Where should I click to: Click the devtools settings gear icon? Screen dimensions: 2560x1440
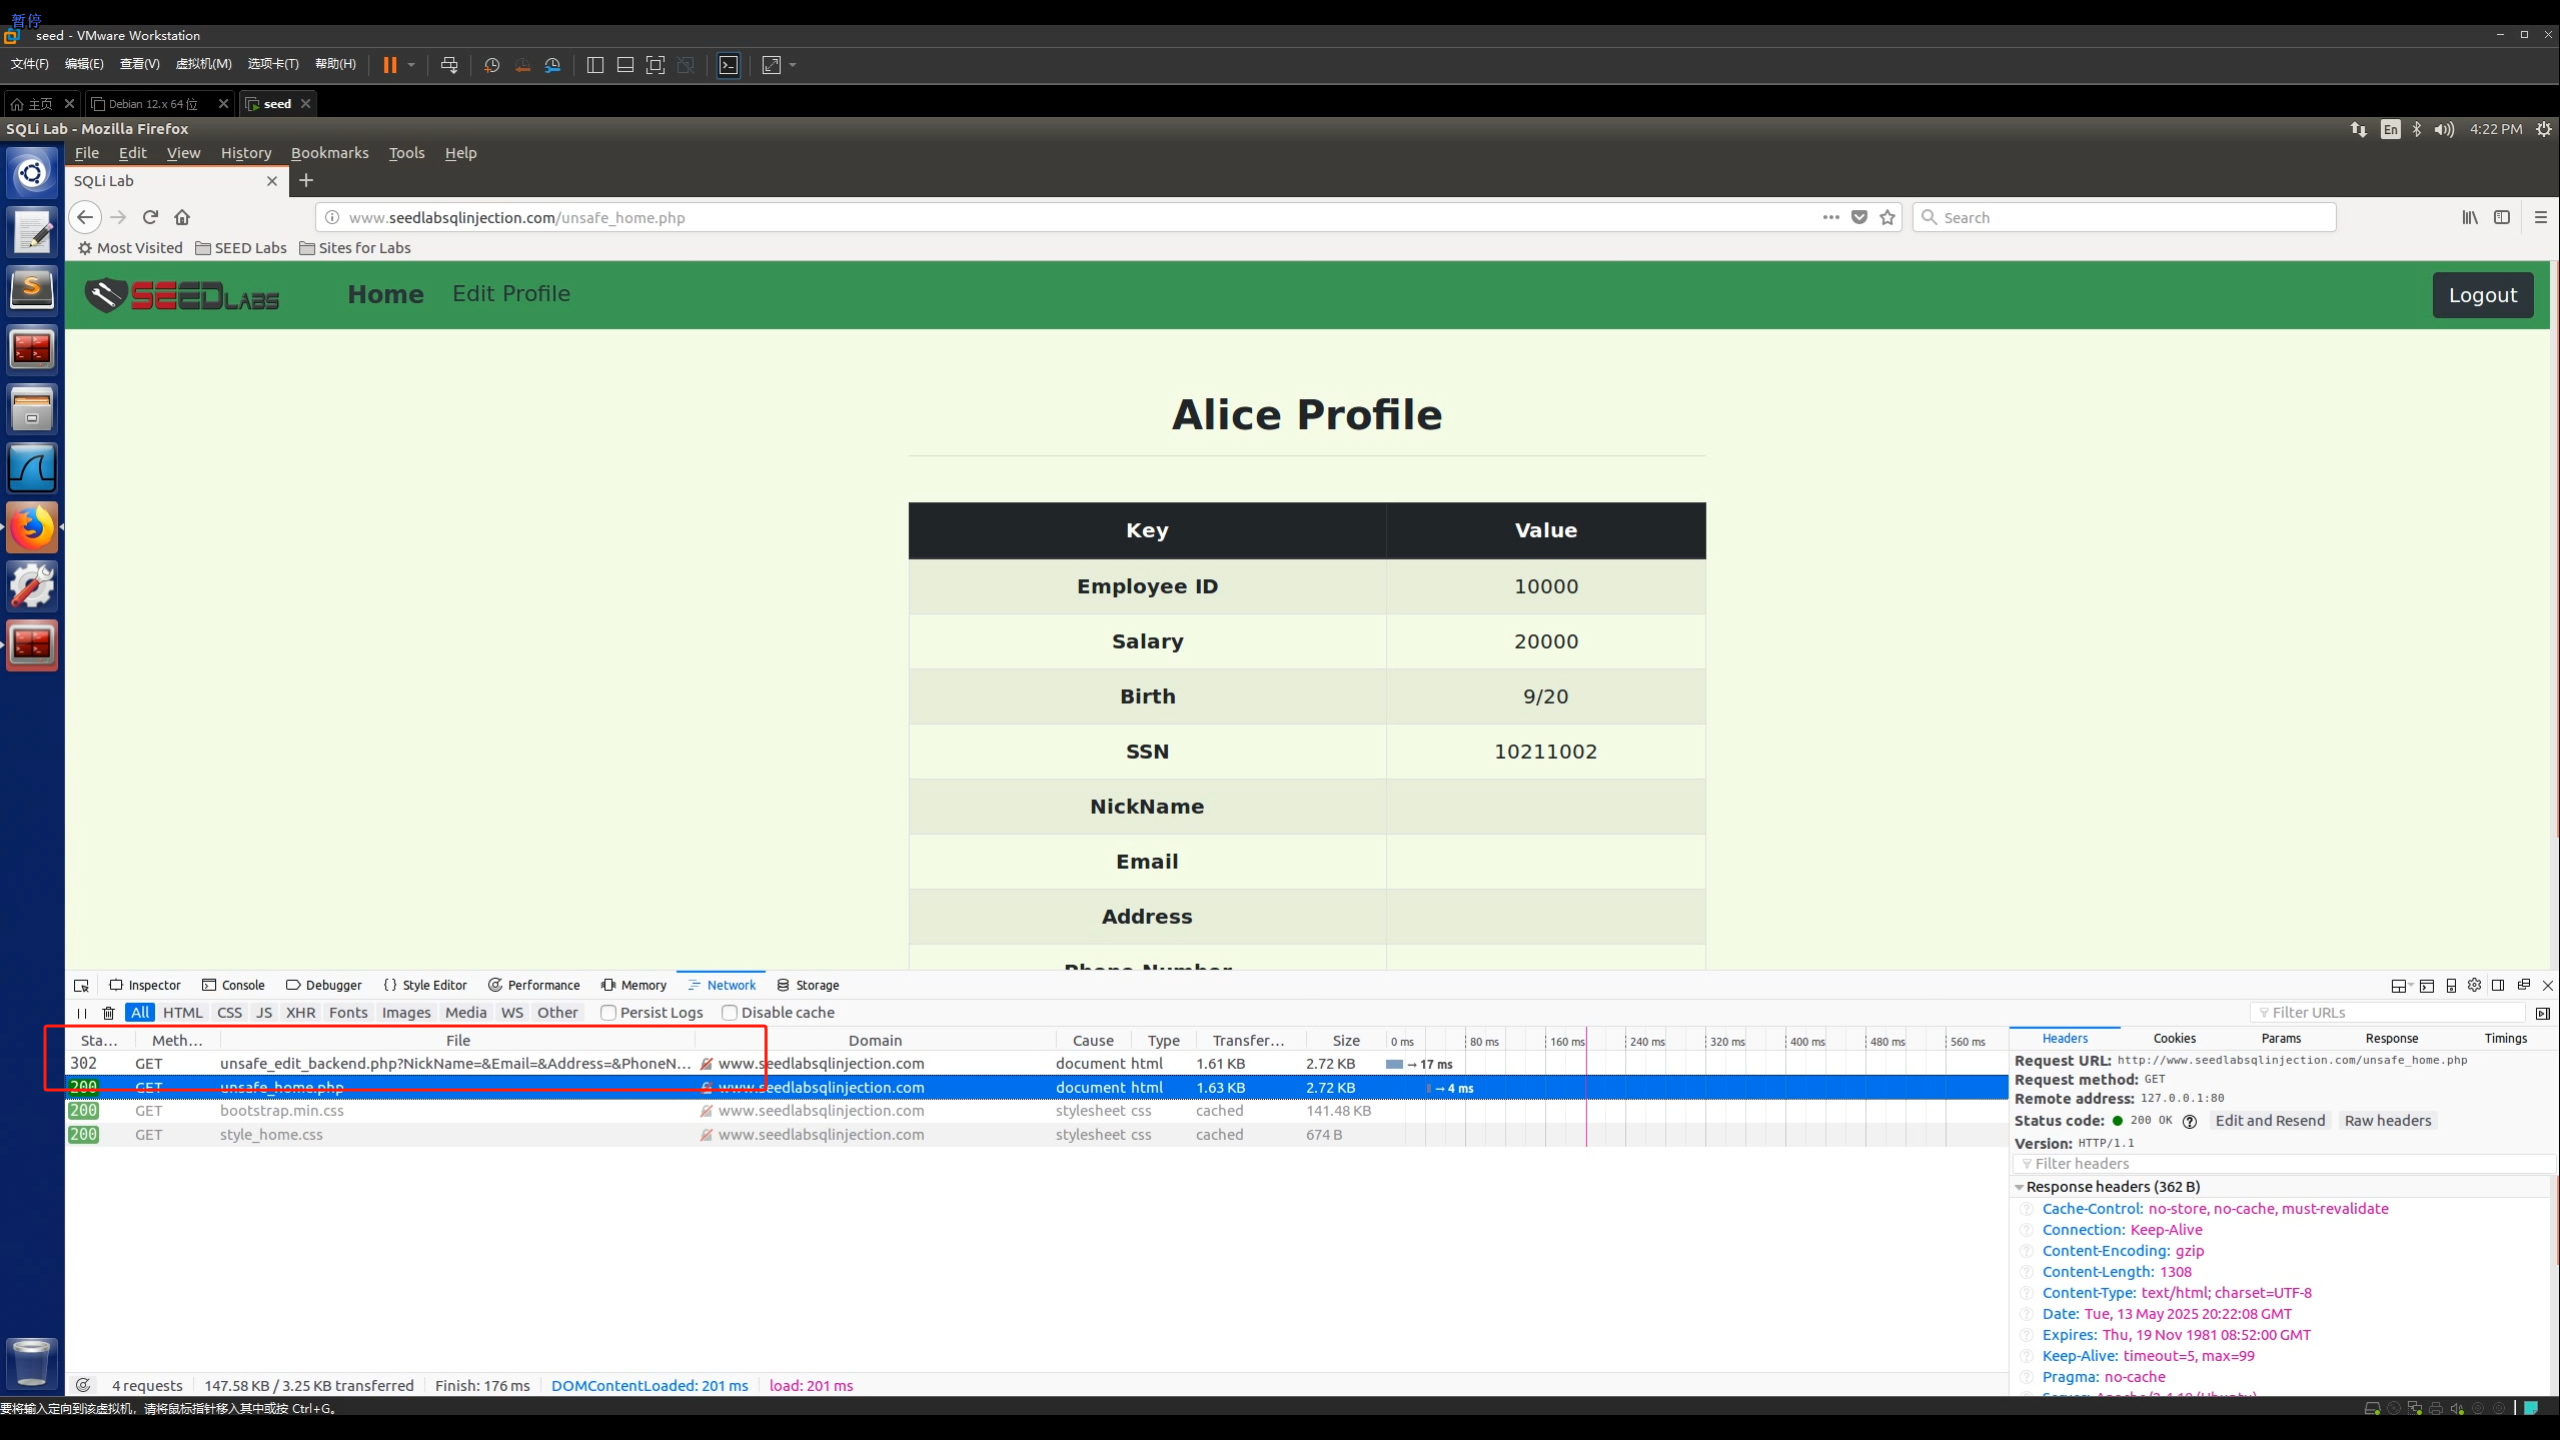2474,985
